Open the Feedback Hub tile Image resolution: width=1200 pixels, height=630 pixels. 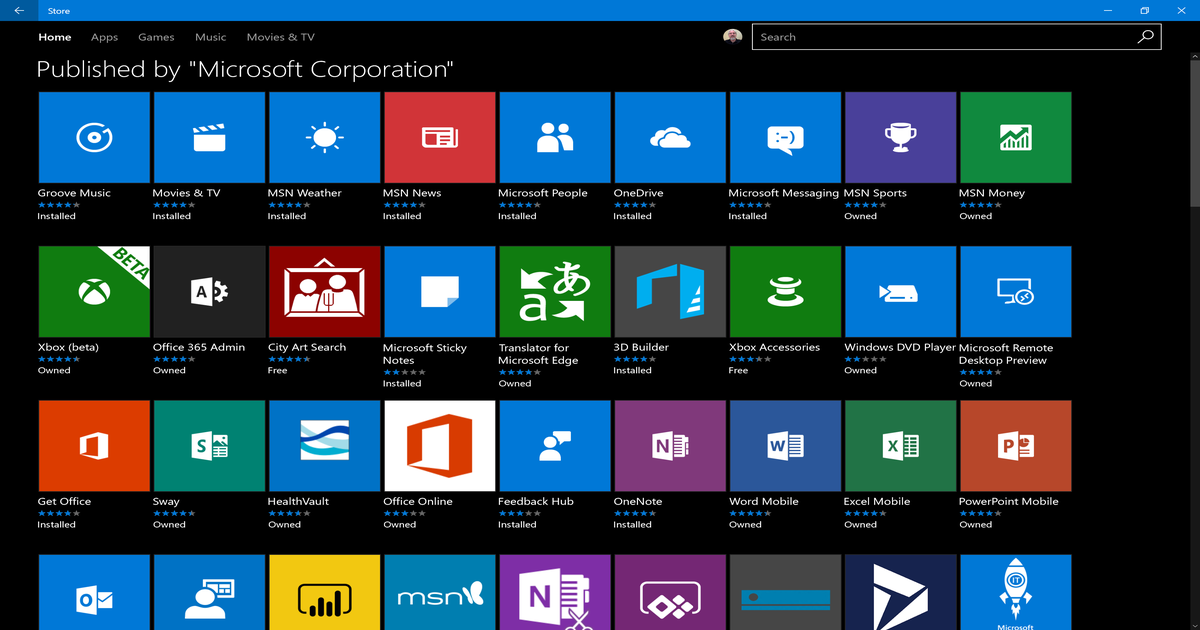tap(554, 445)
